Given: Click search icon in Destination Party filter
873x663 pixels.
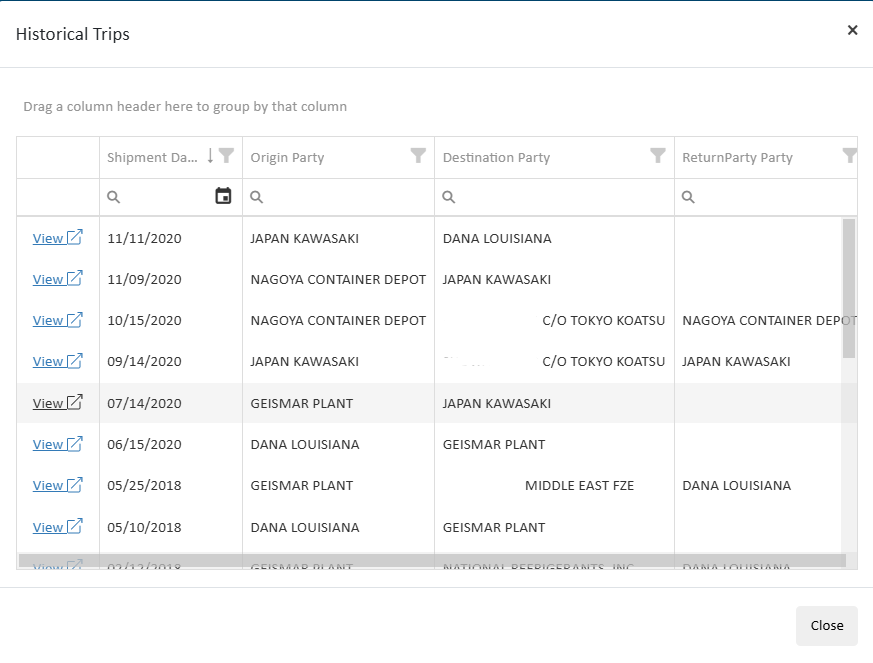Looking at the screenshot, I should [449, 197].
